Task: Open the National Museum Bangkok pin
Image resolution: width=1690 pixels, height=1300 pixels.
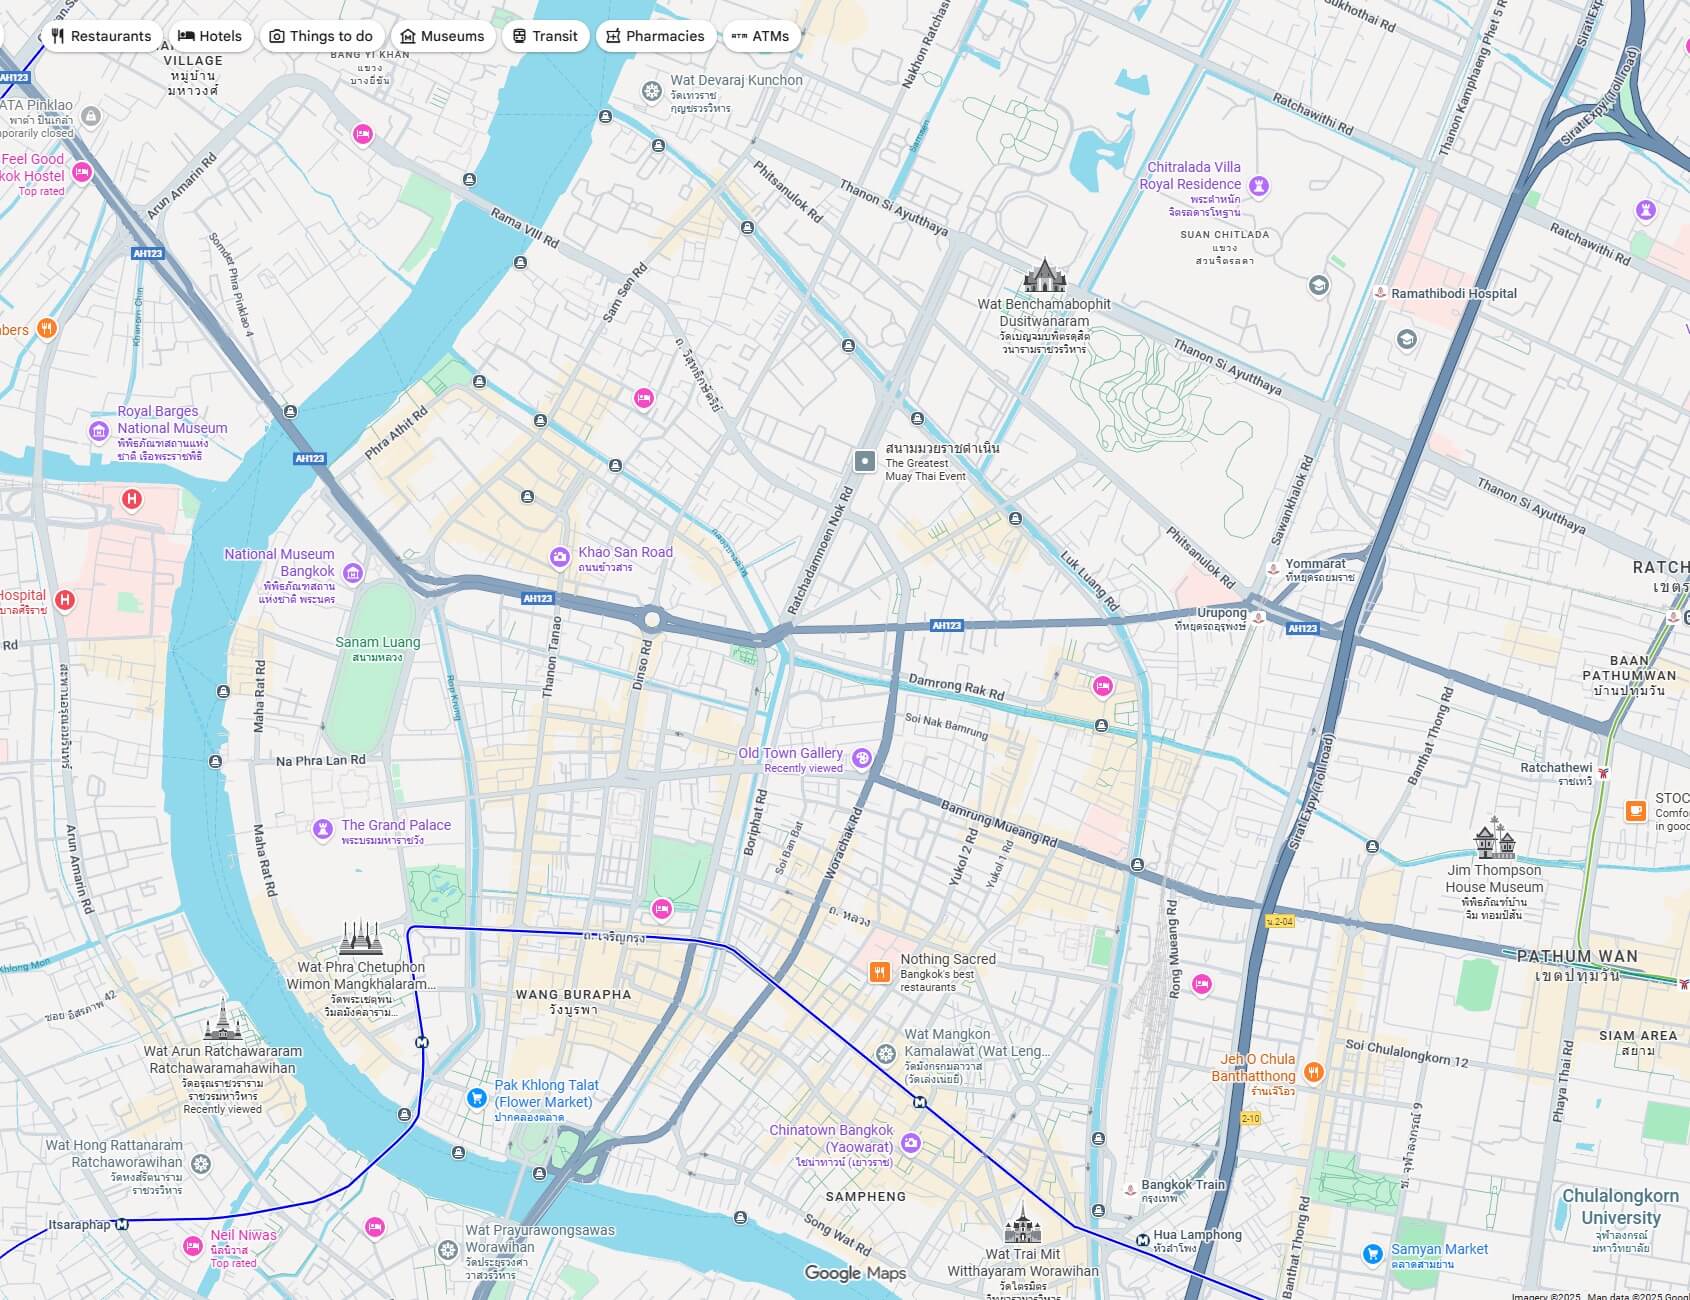Action: coord(352,573)
